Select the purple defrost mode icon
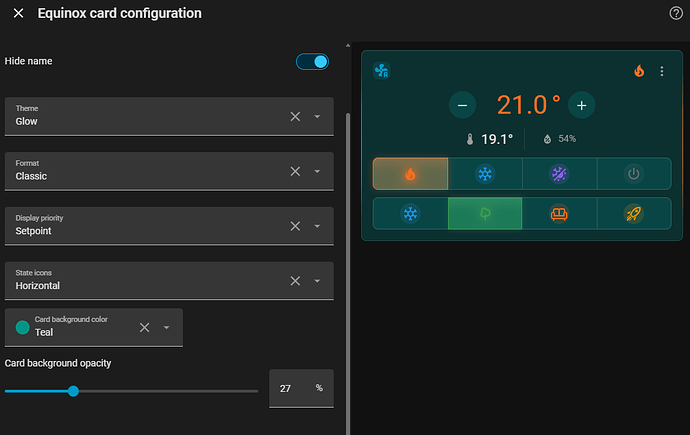Screen dimensions: 690x435 (x=559, y=174)
